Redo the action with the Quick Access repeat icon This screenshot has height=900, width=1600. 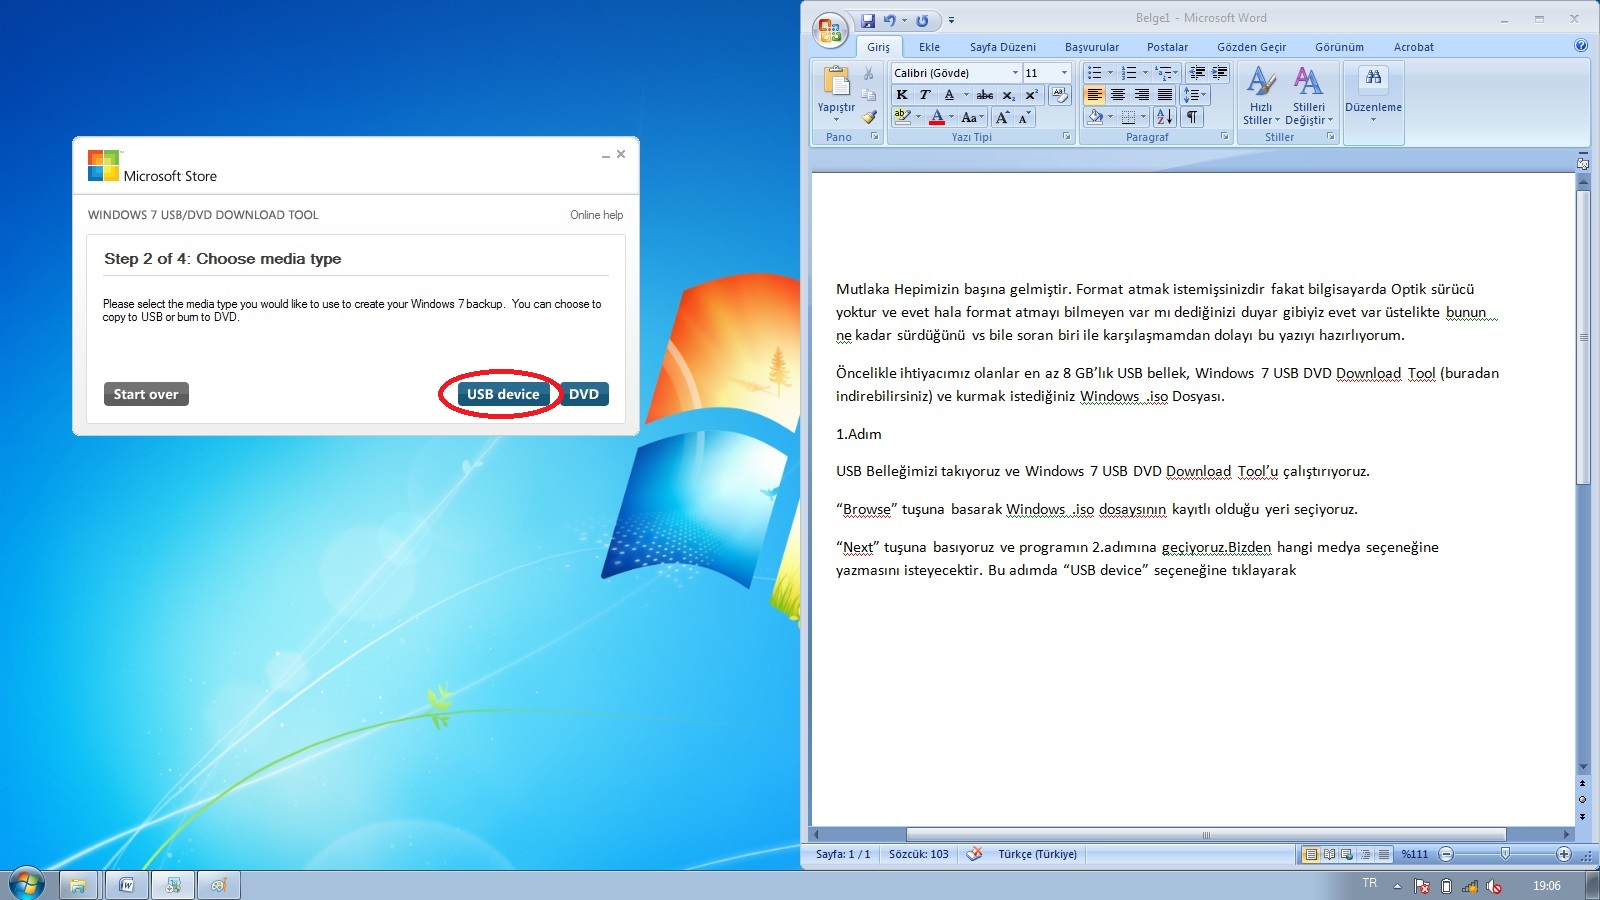(922, 20)
